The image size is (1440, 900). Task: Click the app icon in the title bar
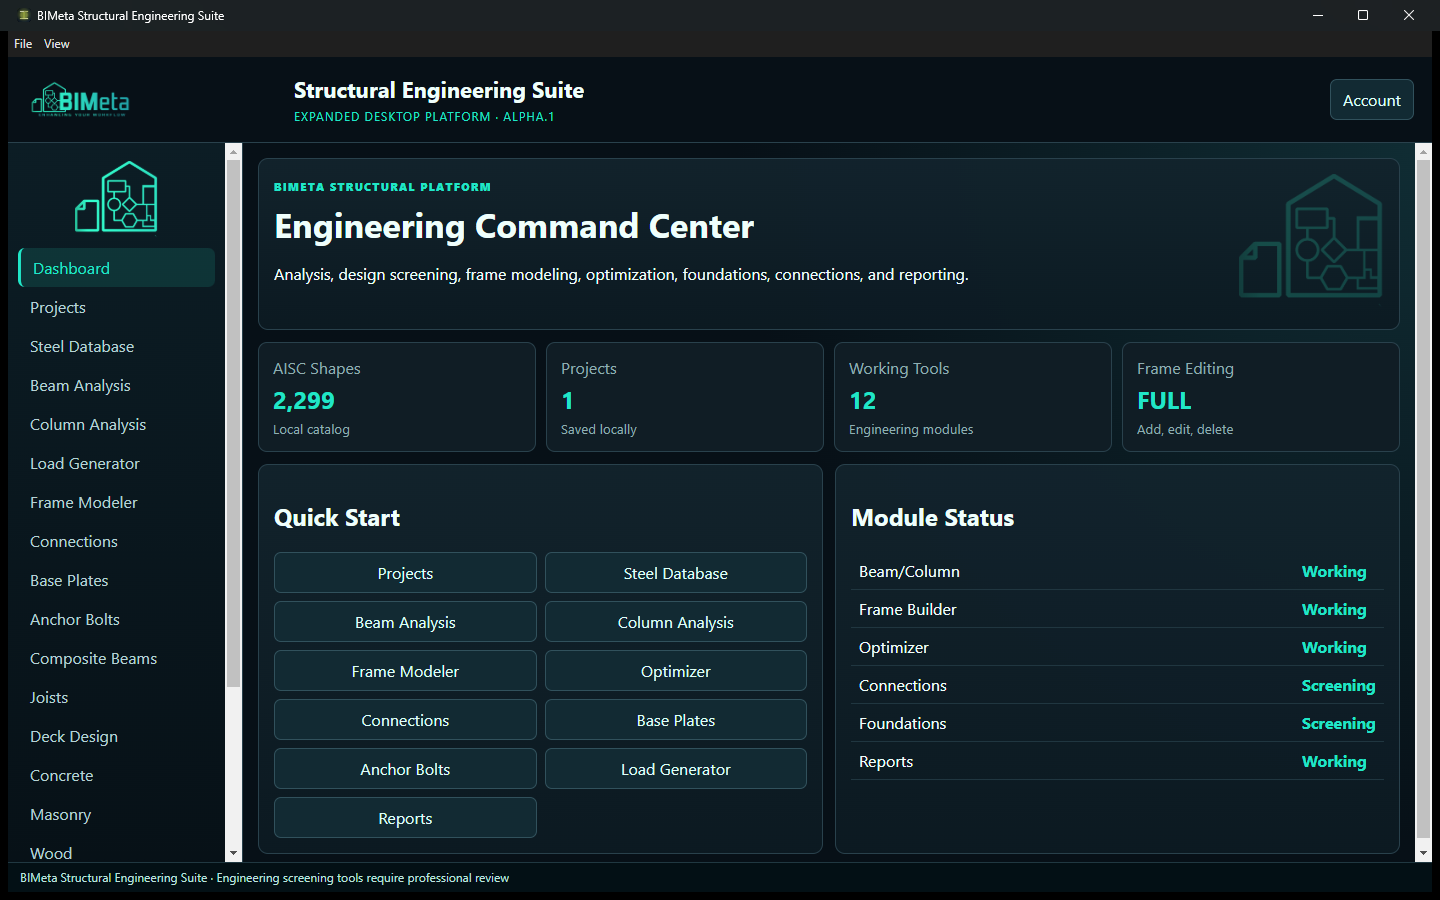coord(24,15)
